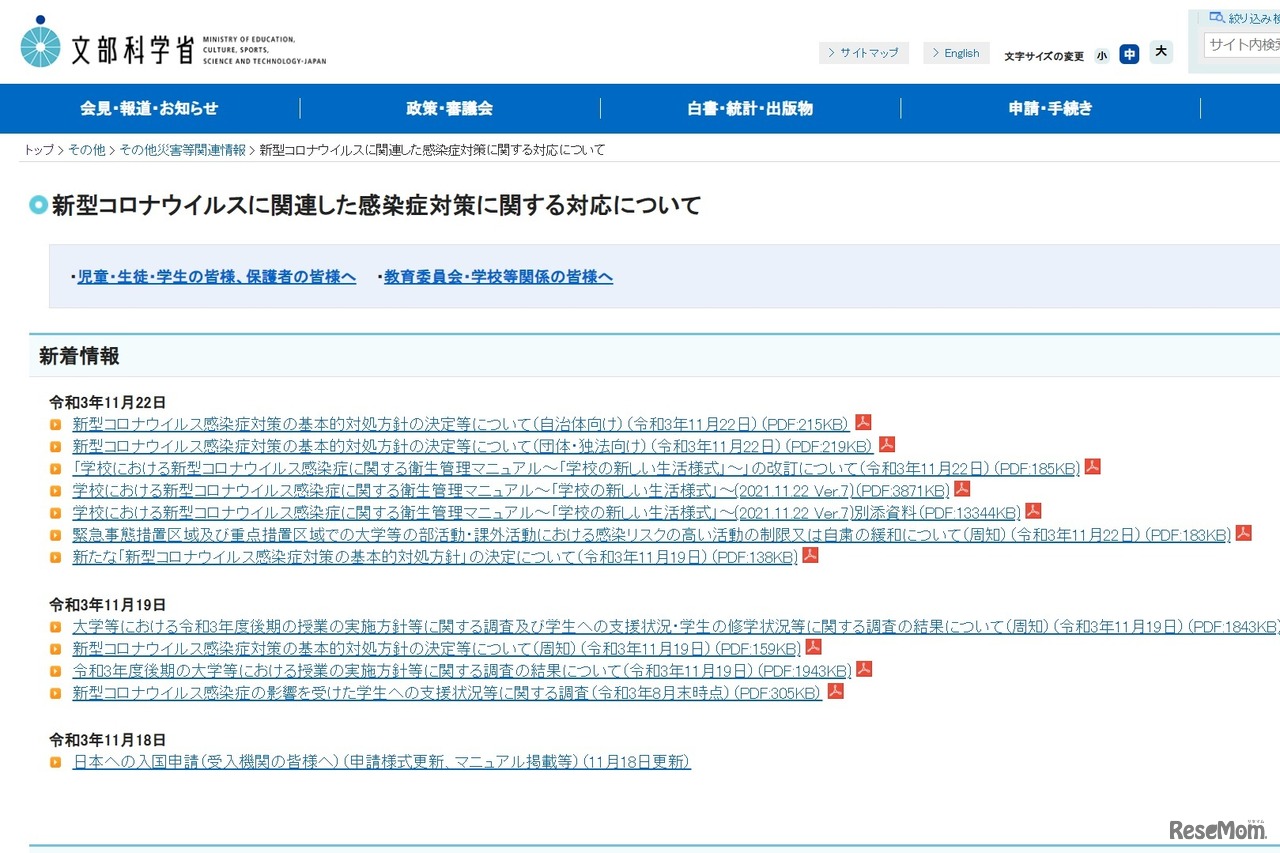1280x853 pixels.
Task: Open the 白書・統計・出版物 navigation menu
Action: pyautogui.click(x=749, y=109)
